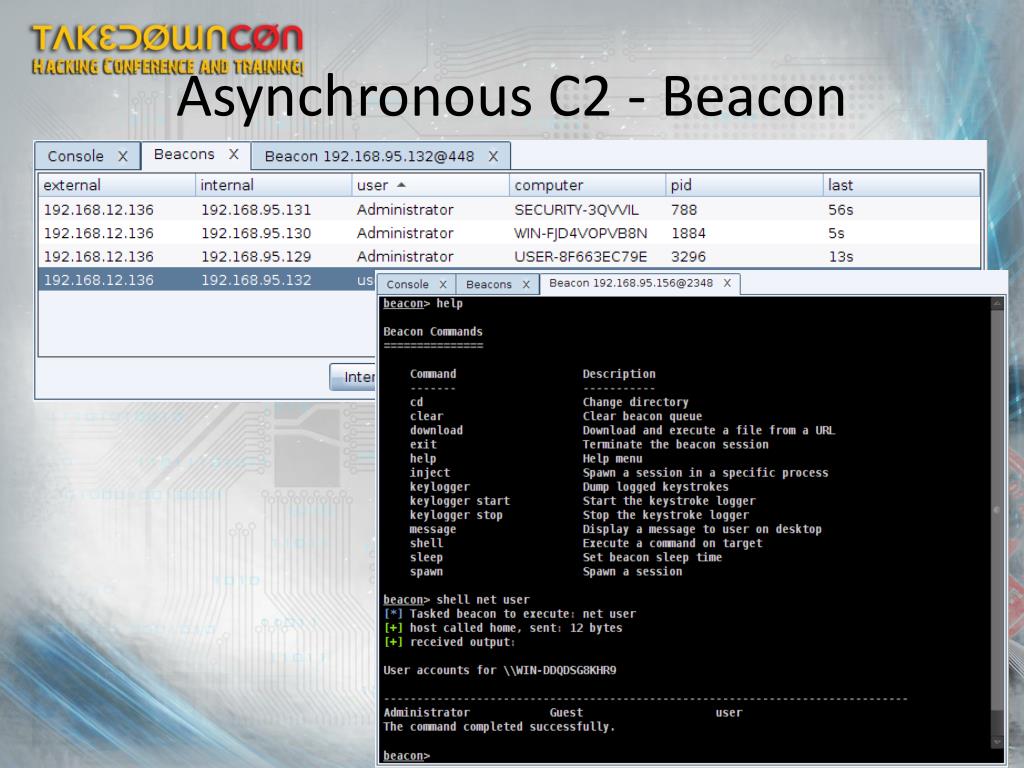The height and width of the screenshot is (768, 1024).
Task: Close the Beacon 192.168.95.156@2348 tab
Action: pos(727,283)
